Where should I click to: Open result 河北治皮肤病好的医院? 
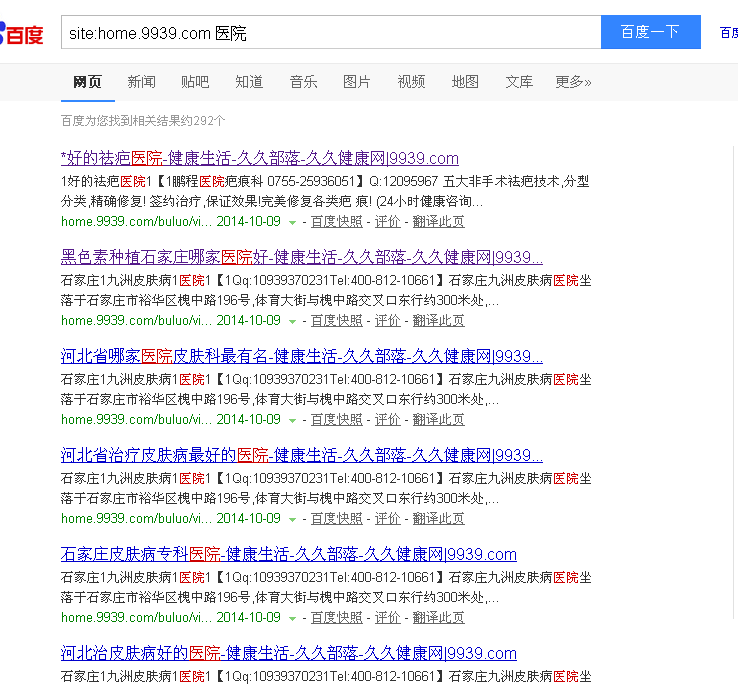pos(289,653)
